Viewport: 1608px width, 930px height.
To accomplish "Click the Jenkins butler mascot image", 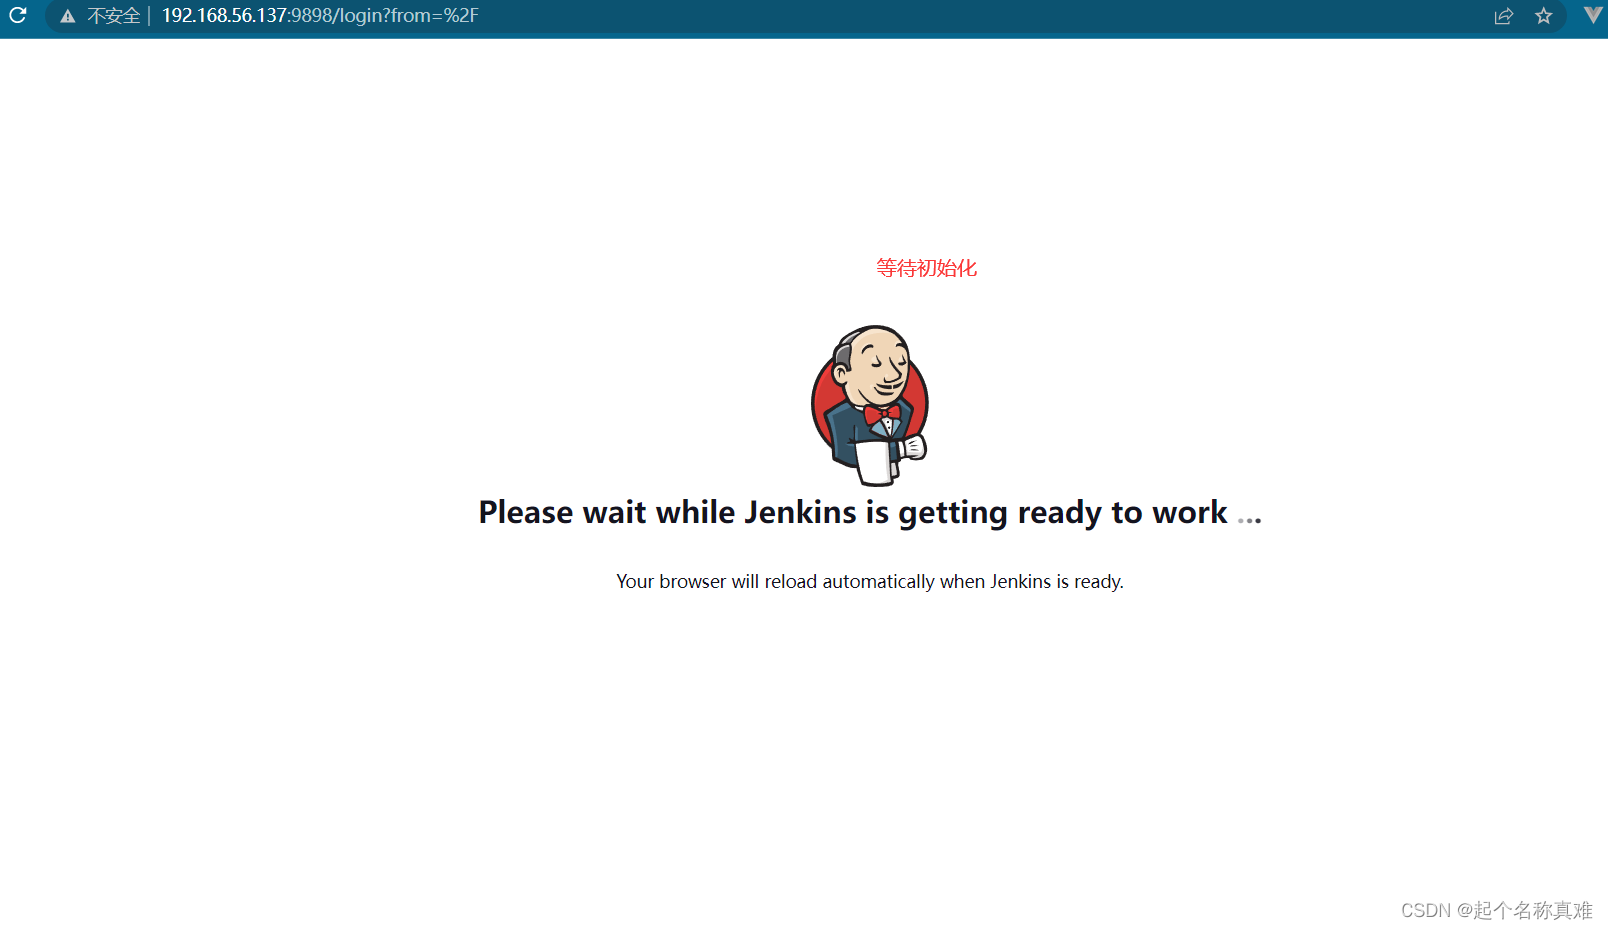I will tap(870, 405).
